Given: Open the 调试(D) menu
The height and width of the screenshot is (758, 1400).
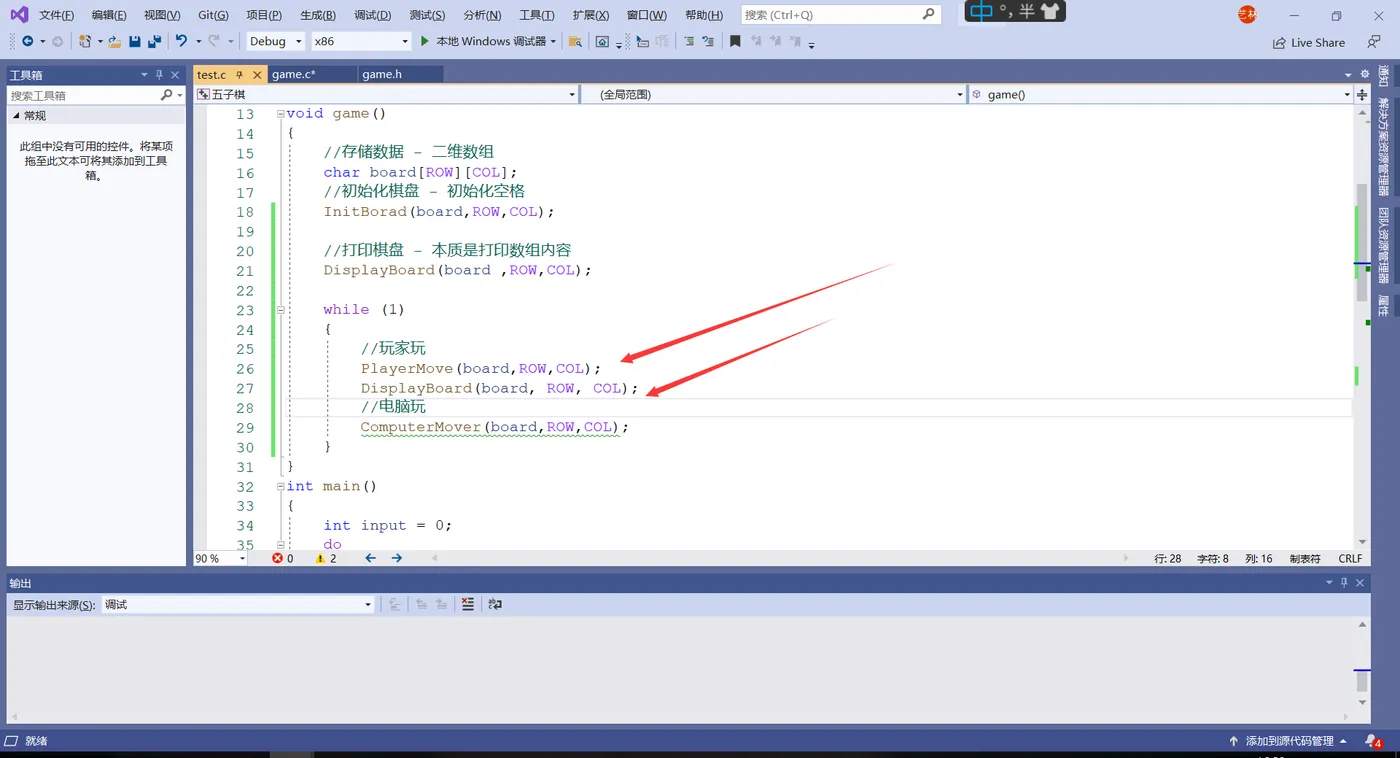Looking at the screenshot, I should [x=373, y=15].
